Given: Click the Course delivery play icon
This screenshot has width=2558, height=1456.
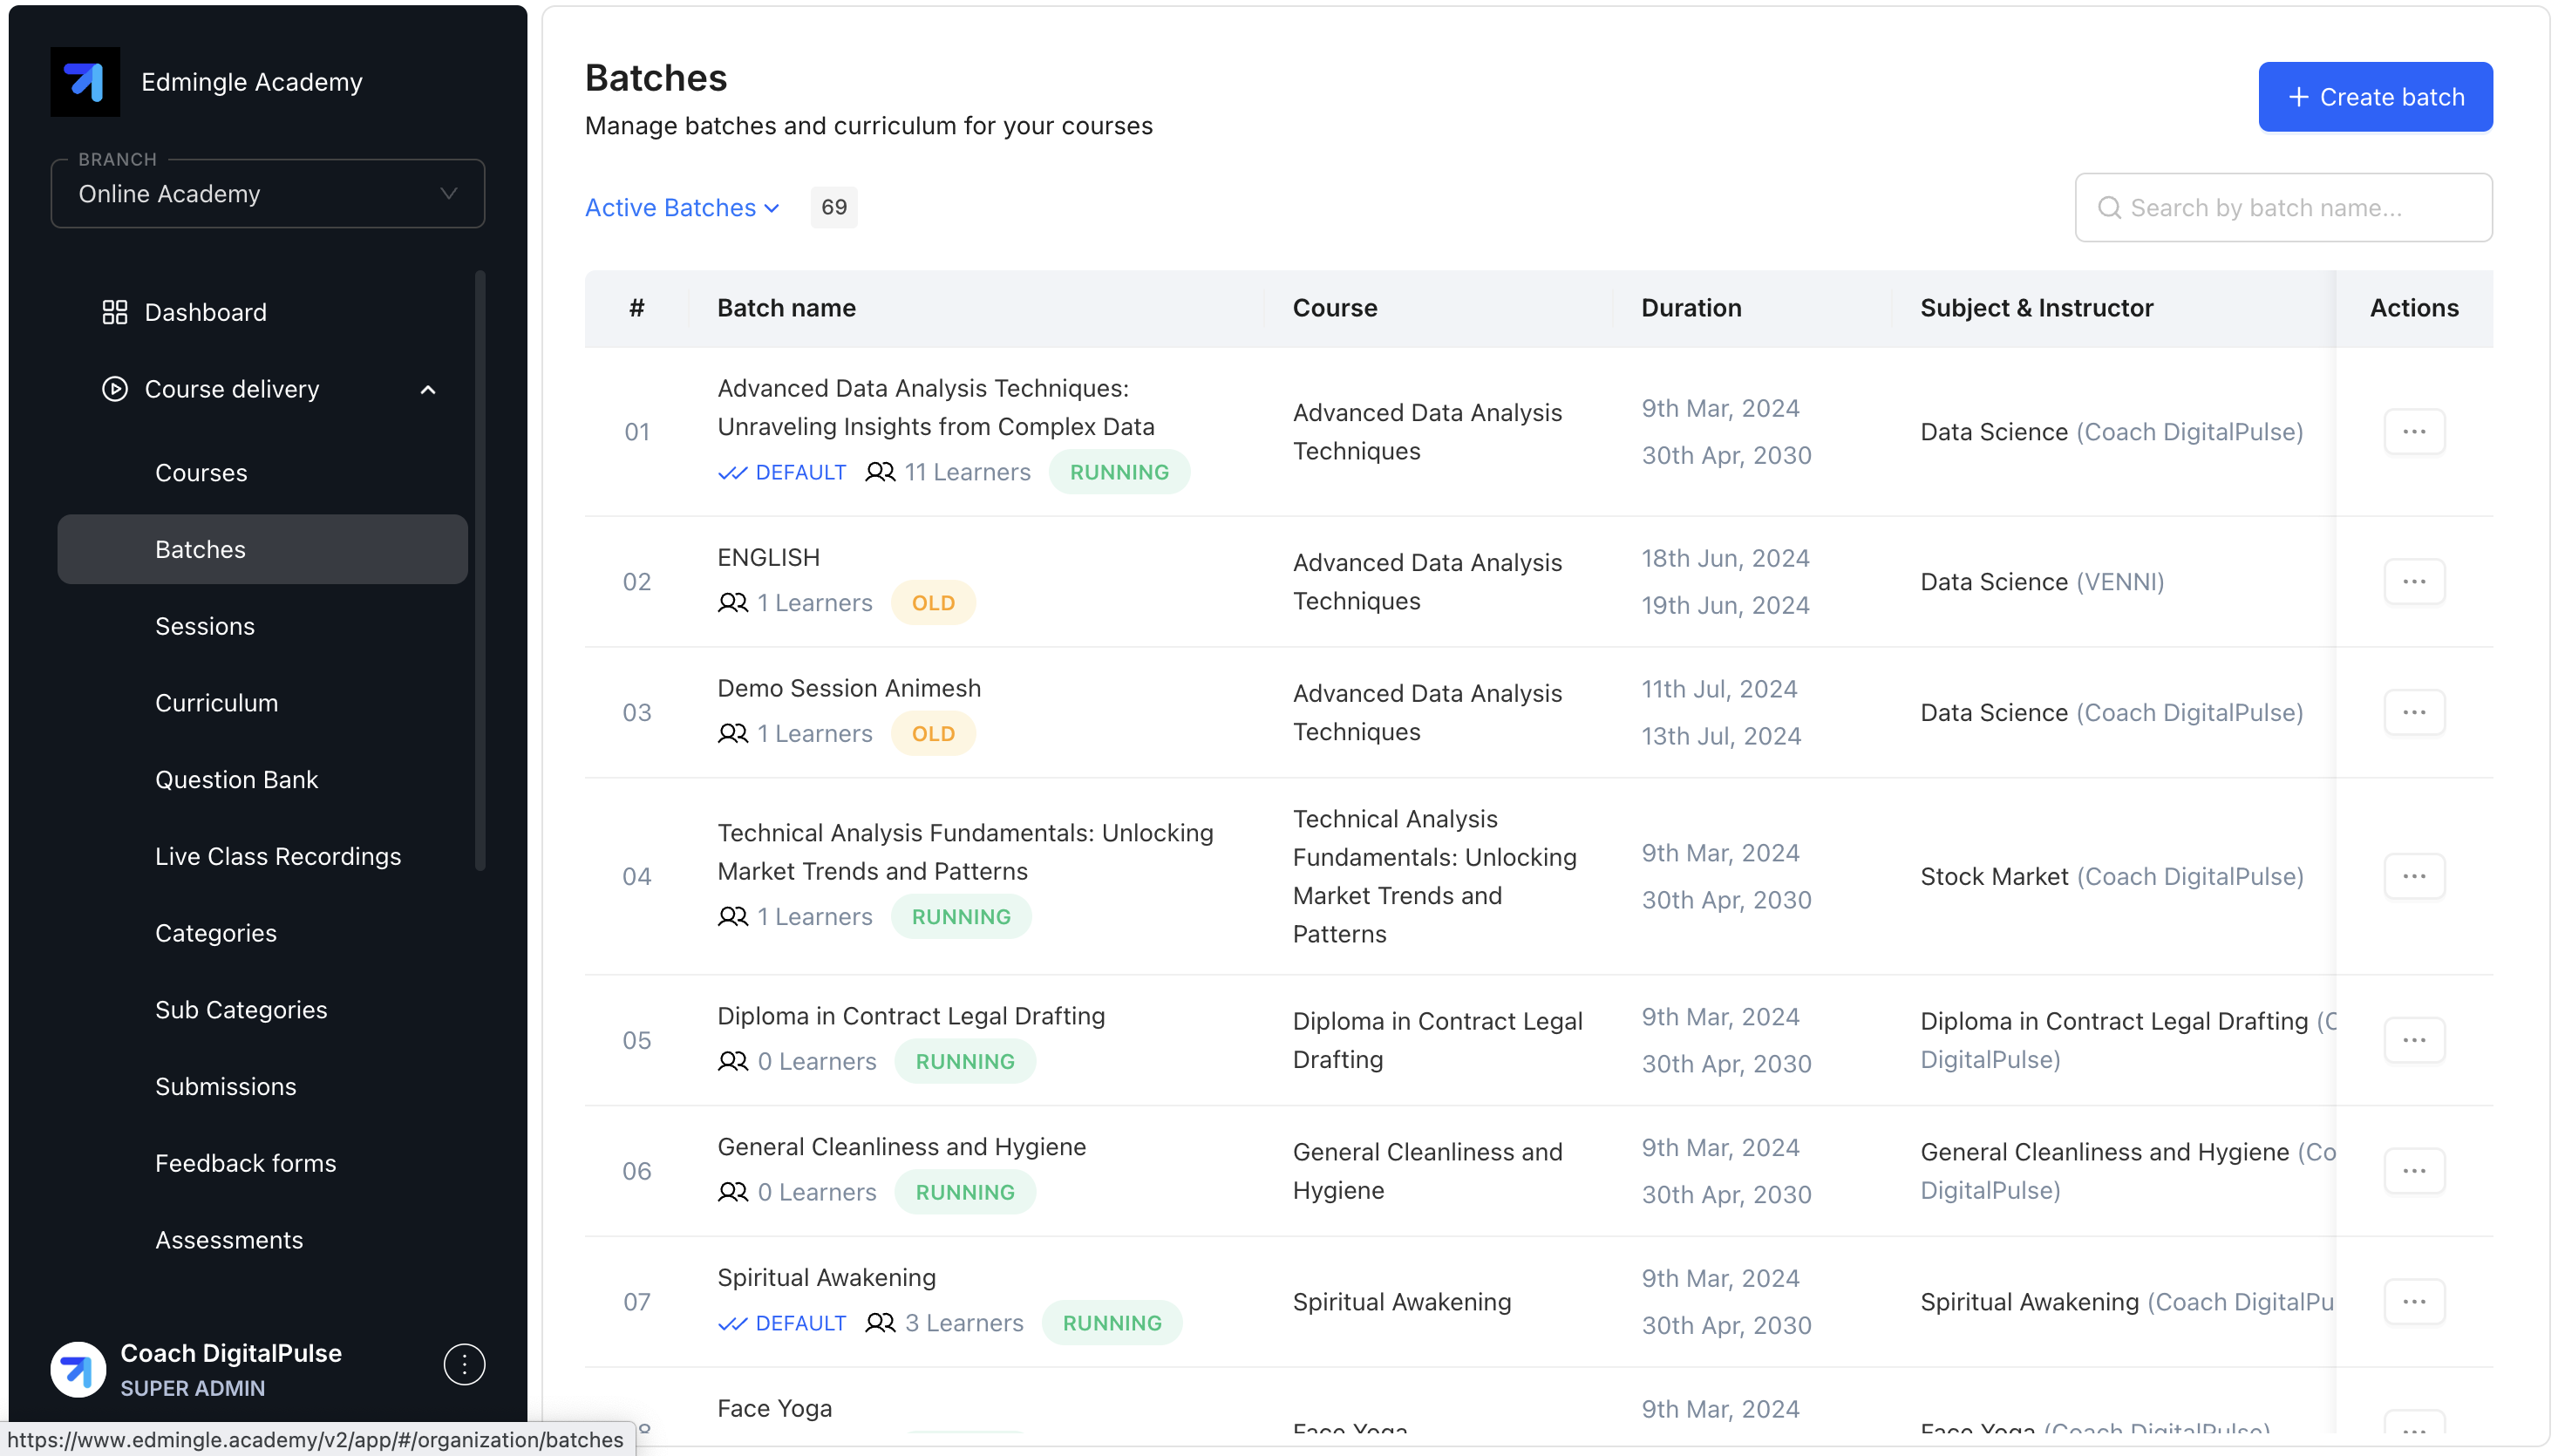Looking at the screenshot, I should tap(115, 389).
